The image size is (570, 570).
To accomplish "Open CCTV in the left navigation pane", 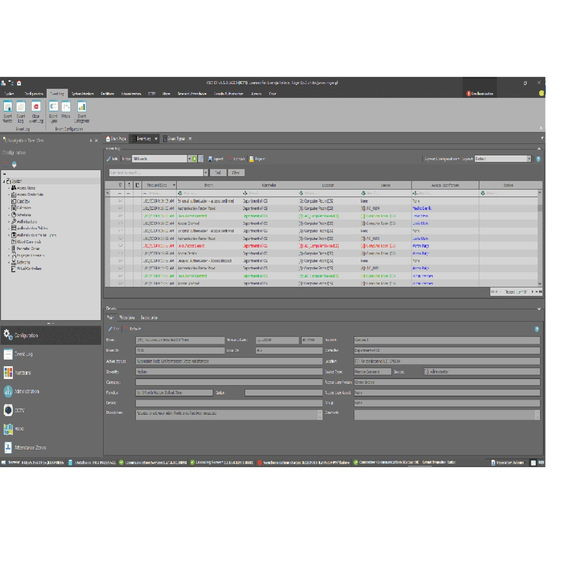I will (15, 410).
